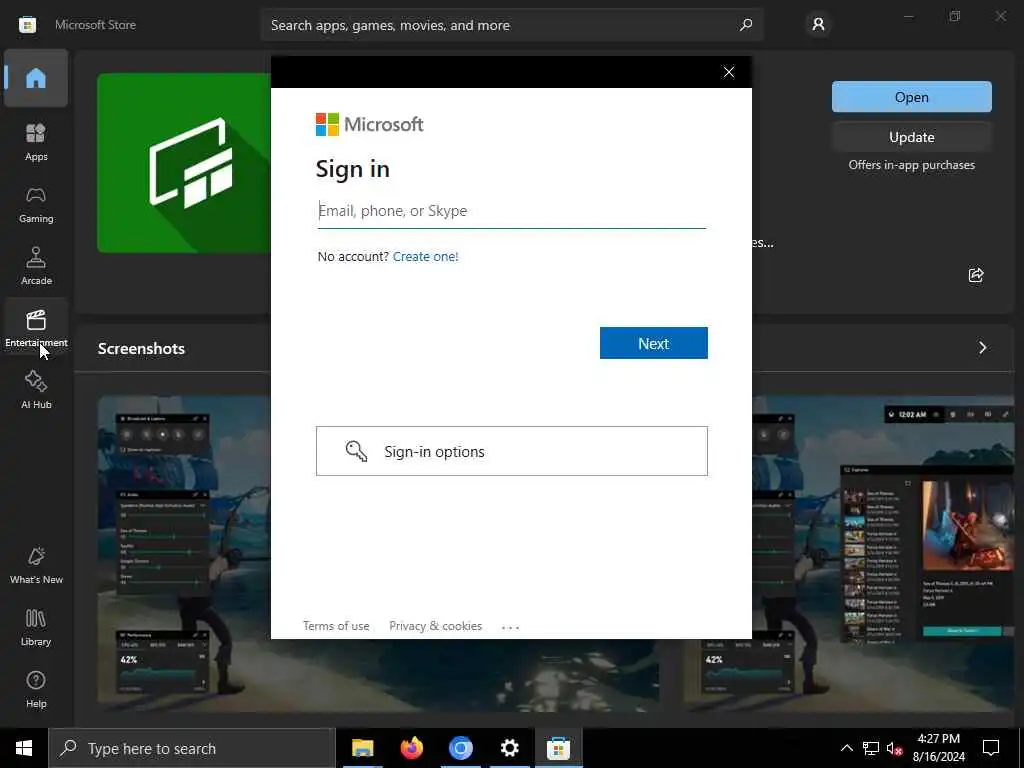The height and width of the screenshot is (768, 1024).
Task: Open the Help section
Action: pos(36,689)
